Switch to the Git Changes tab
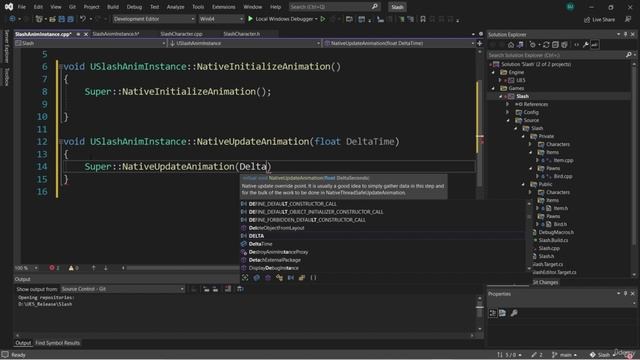This screenshot has height=360, width=640. pyautogui.click(x=545, y=282)
